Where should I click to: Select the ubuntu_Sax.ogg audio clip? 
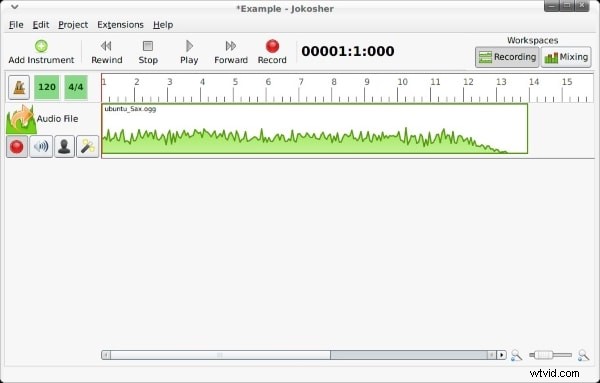coord(315,129)
